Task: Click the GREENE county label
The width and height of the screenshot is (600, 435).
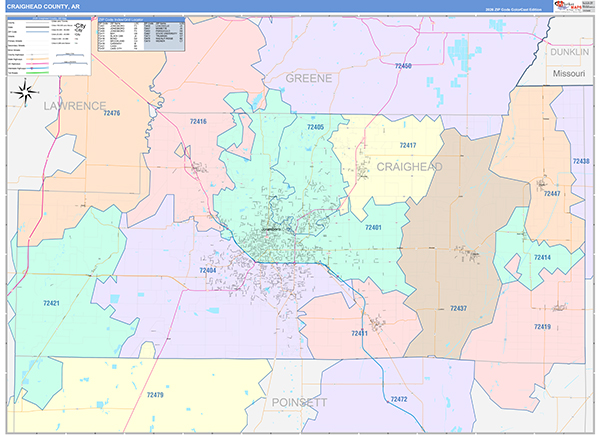Action: click(308, 77)
